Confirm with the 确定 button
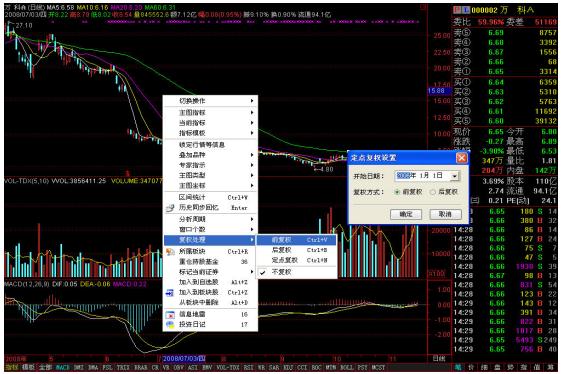Screen dimensions: 562x374 [x=406, y=214]
